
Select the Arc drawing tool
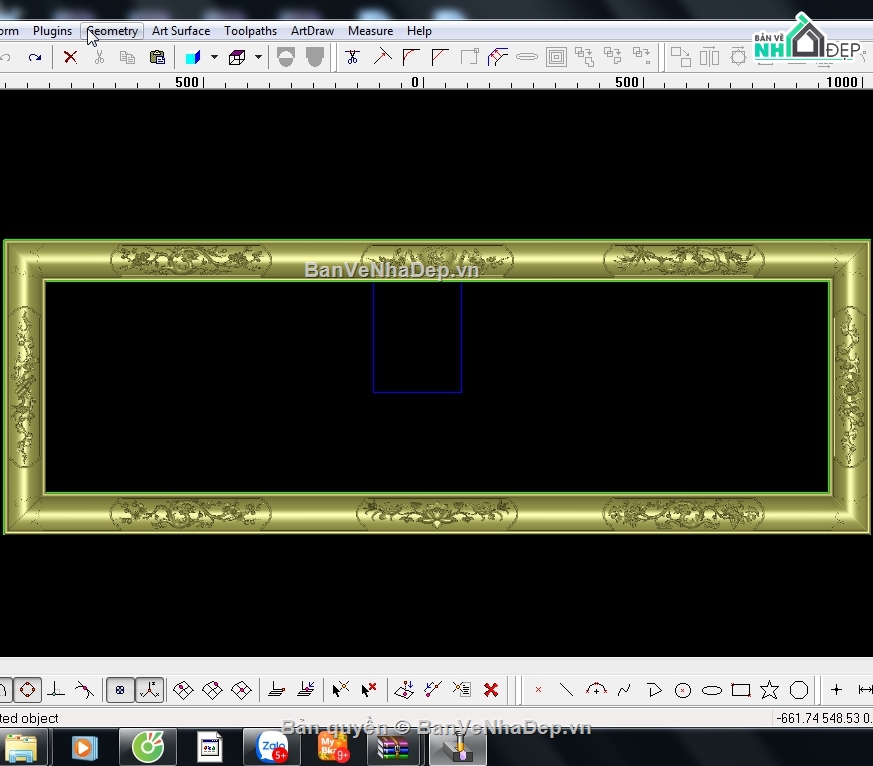click(596, 690)
